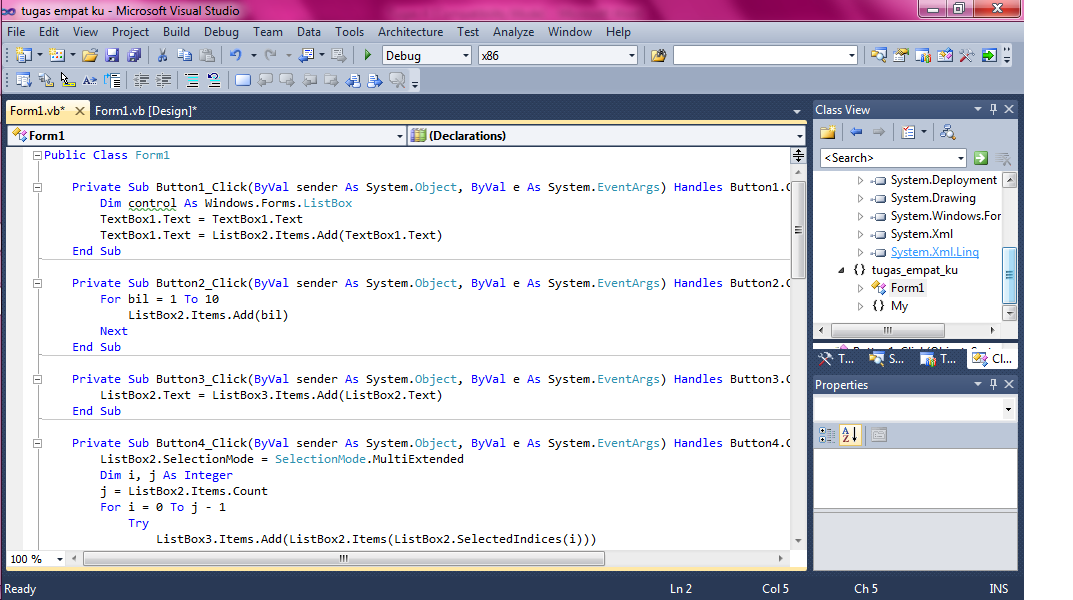
Task: Comment out the selected lines icon
Action: point(192,80)
